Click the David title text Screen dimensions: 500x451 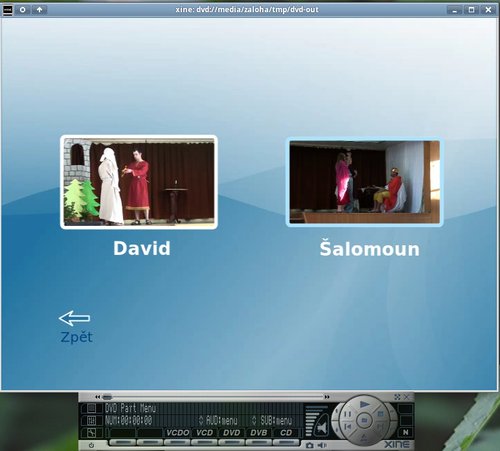142,248
